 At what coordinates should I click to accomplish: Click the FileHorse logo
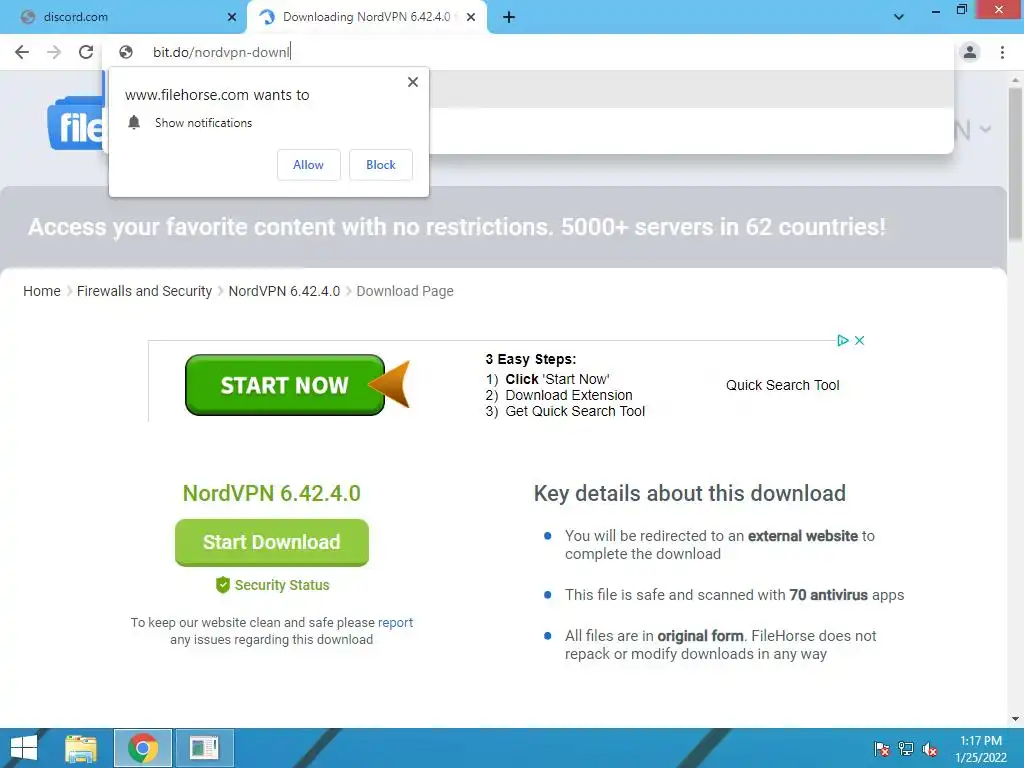pos(76,123)
